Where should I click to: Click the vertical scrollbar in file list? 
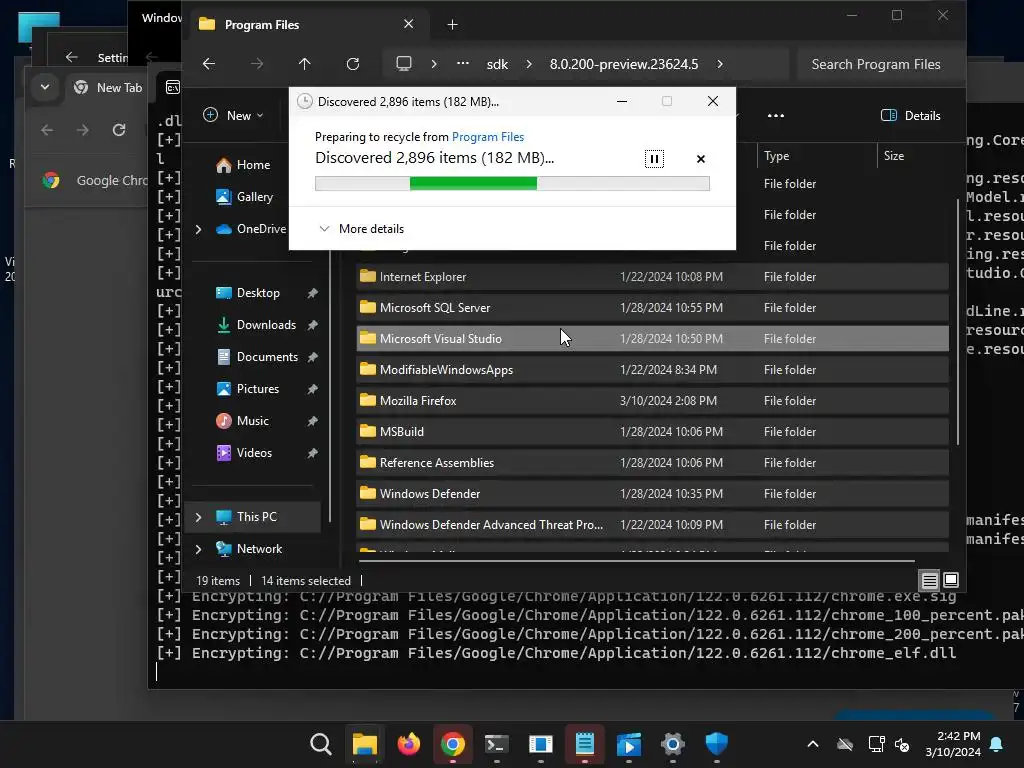click(x=957, y=322)
